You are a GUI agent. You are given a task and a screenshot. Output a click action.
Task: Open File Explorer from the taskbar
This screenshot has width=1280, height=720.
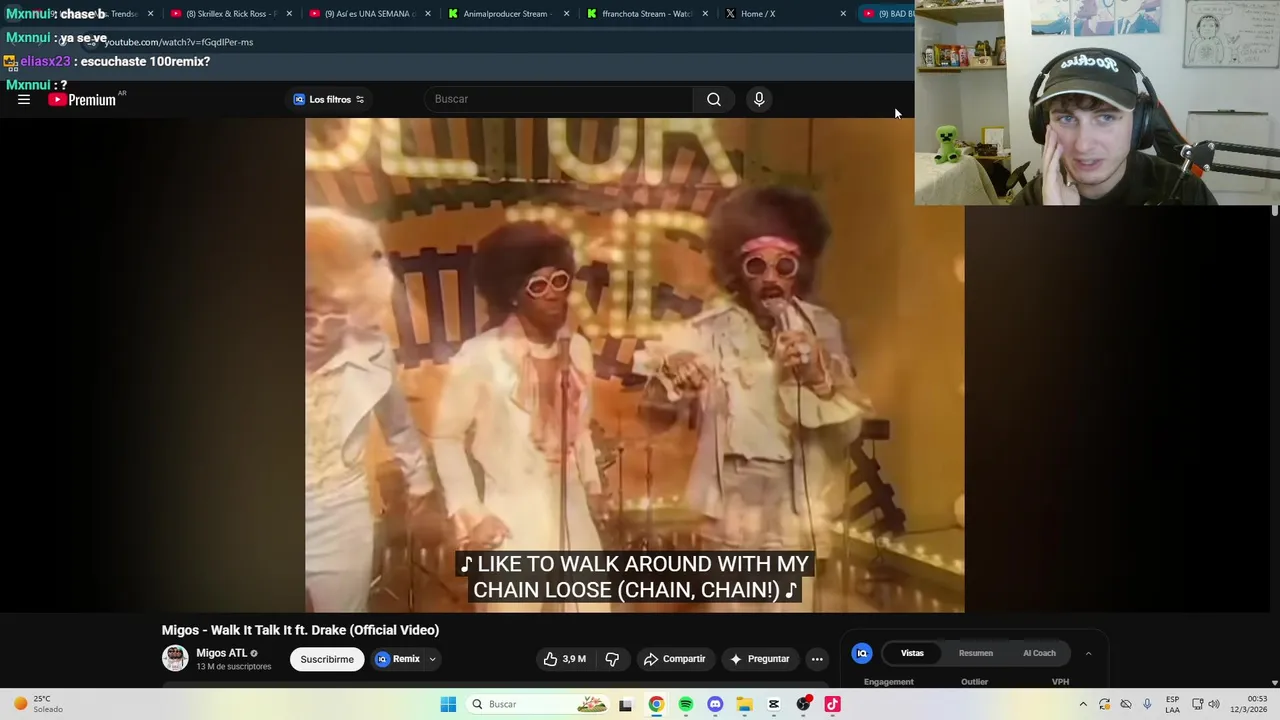[744, 704]
